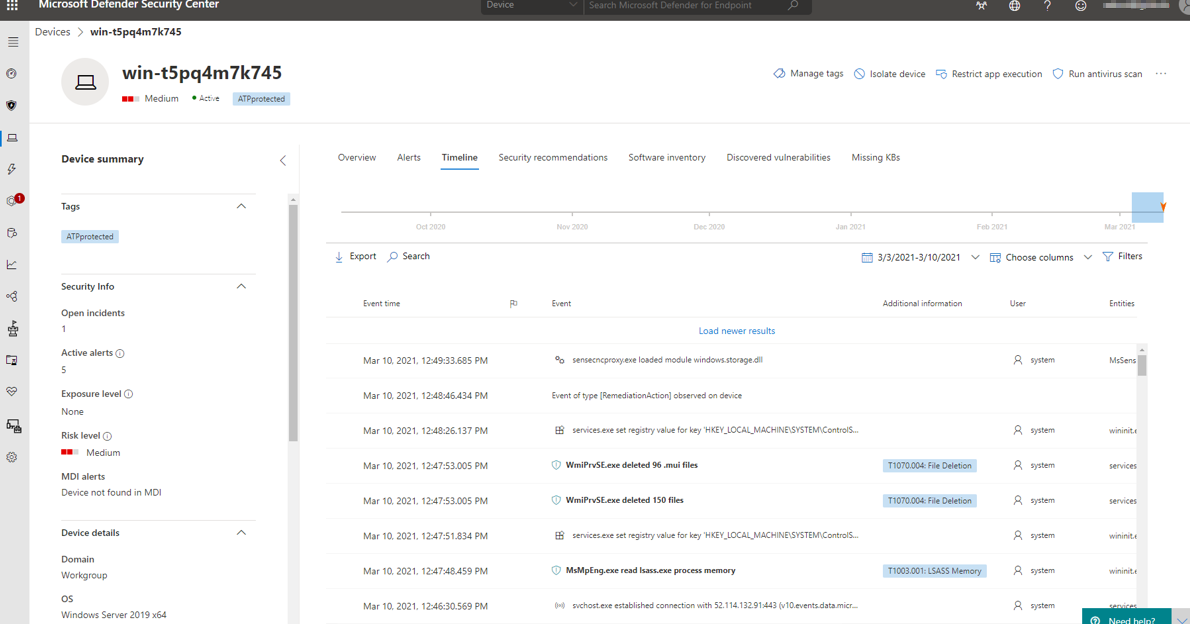Open sidebar icon with red notification badge
Viewport: 1190px width, 624px height.
13,200
